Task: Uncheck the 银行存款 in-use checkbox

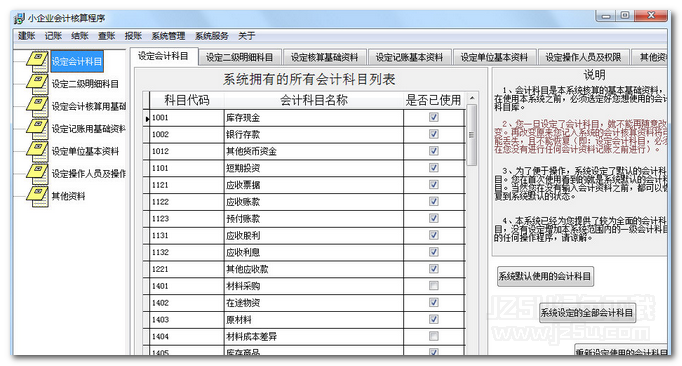Action: (x=434, y=134)
